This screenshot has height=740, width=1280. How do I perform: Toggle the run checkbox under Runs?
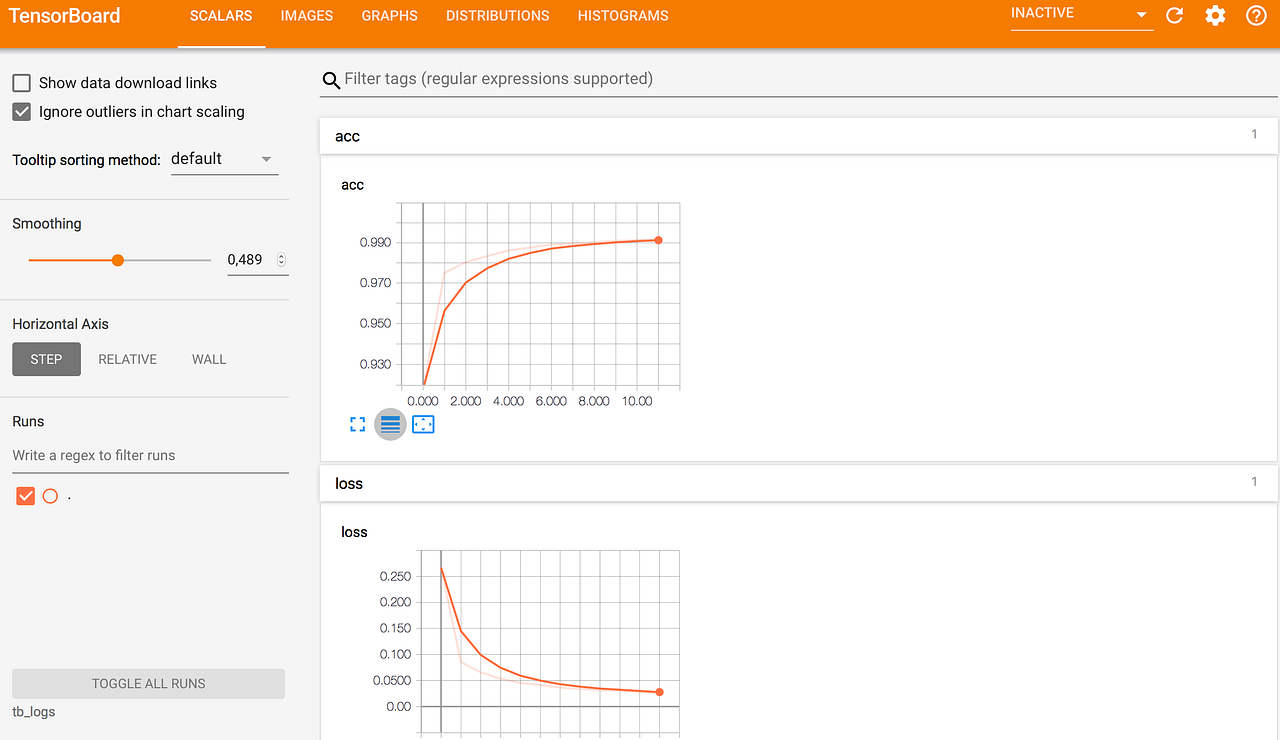tap(24, 495)
